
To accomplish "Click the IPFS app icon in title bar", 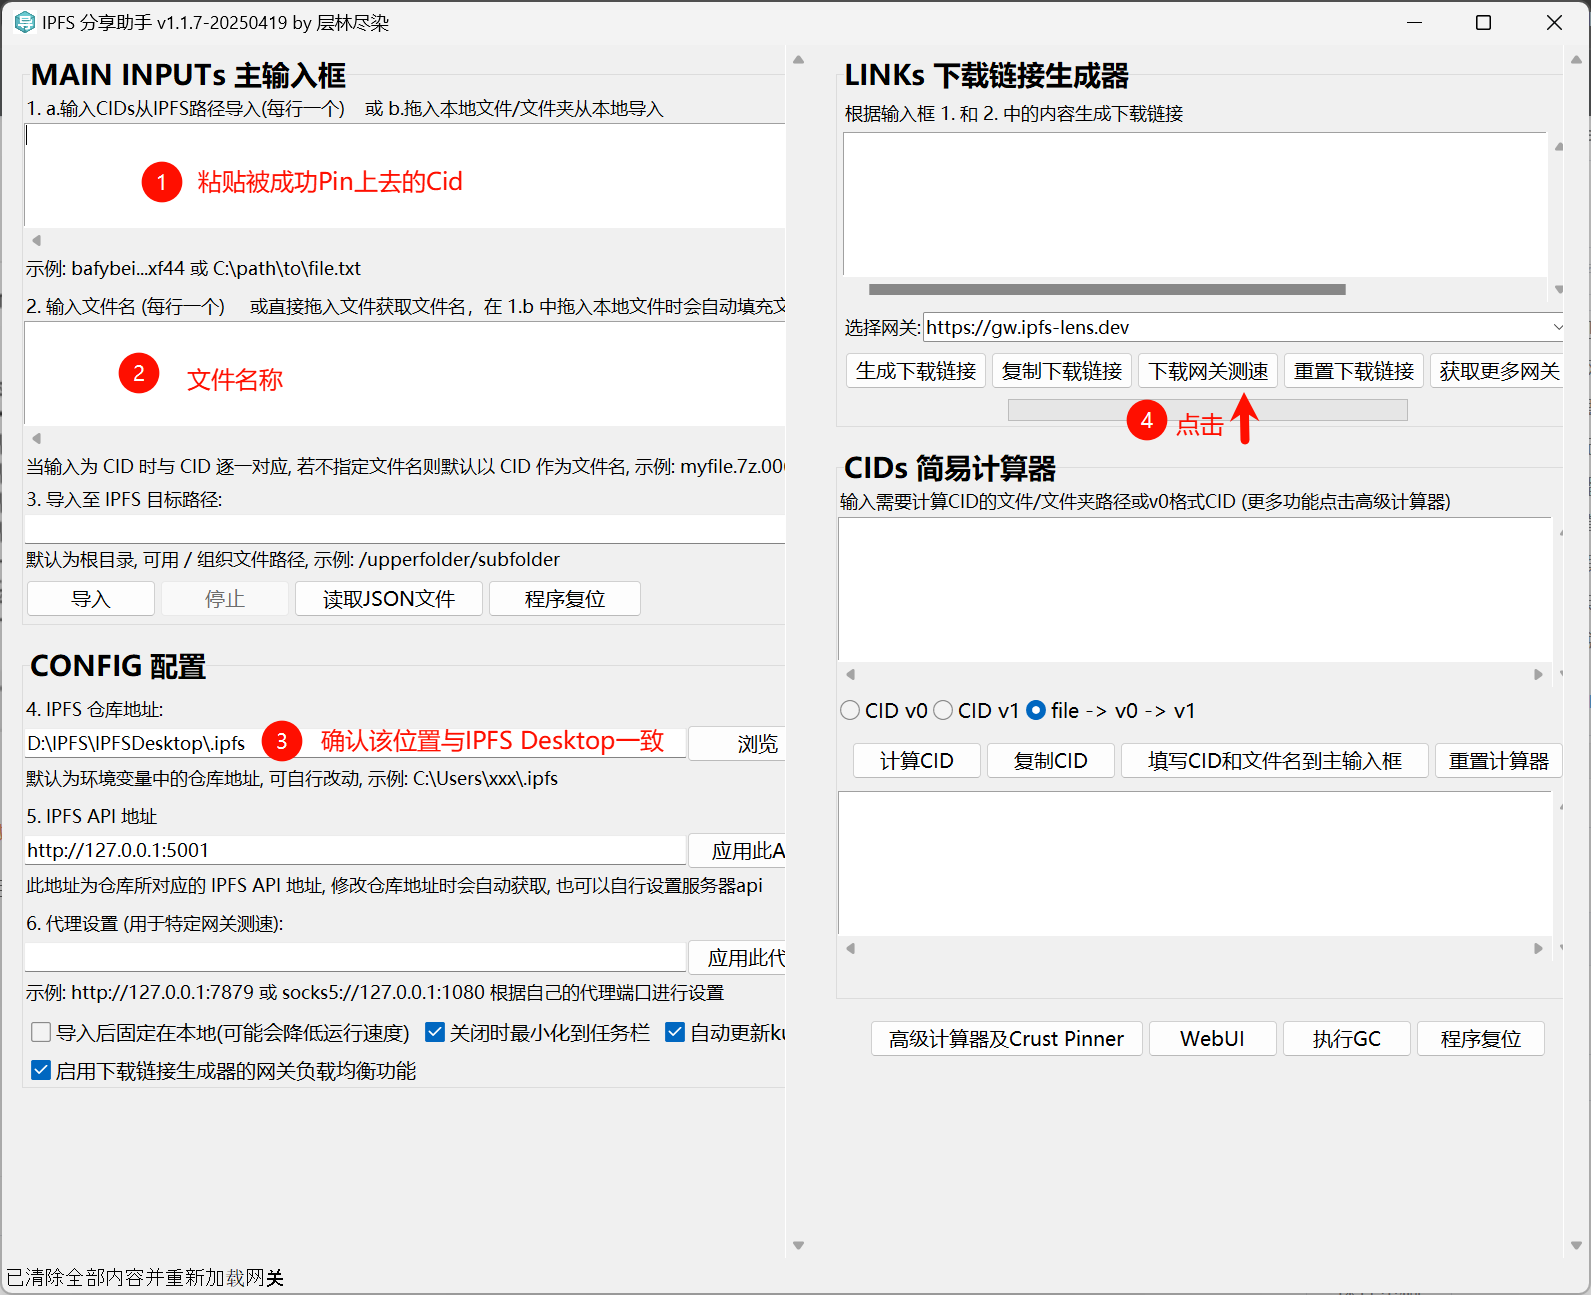I will [24, 22].
